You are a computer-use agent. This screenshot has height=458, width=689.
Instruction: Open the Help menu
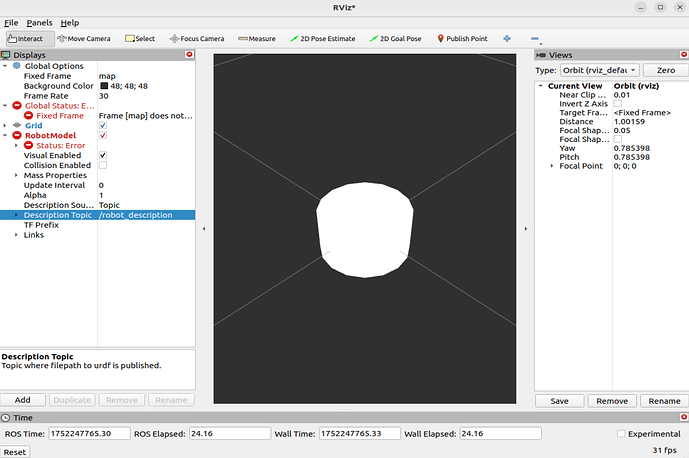pyautogui.click(x=69, y=23)
